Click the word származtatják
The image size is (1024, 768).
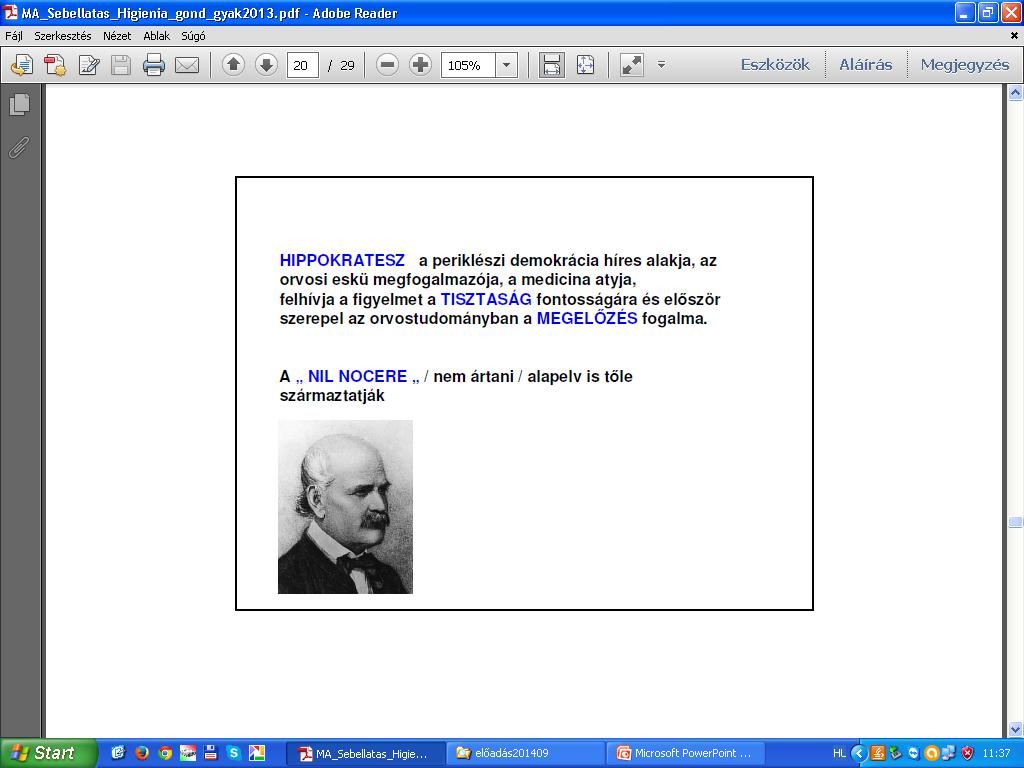tap(332, 396)
